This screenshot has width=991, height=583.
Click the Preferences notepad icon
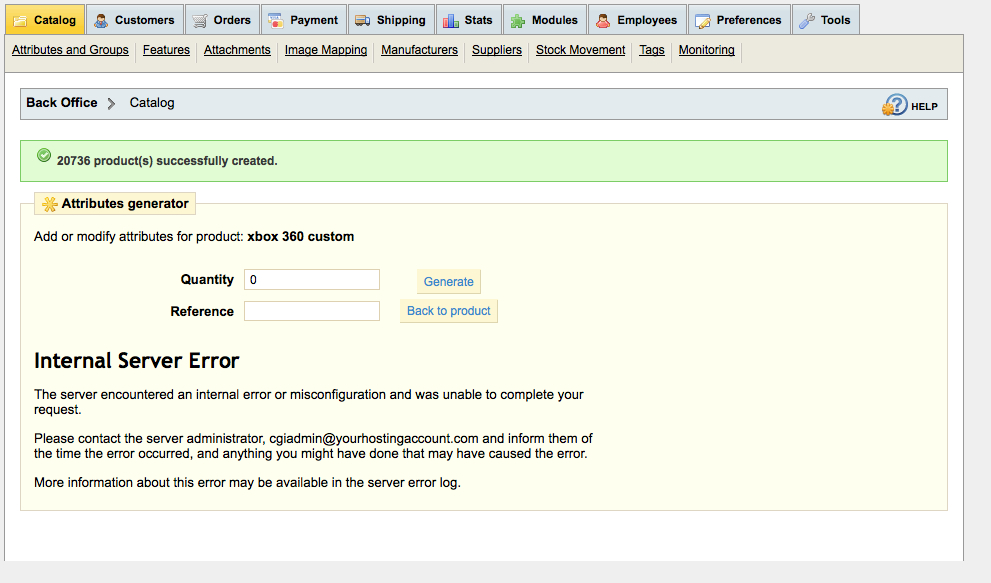(x=702, y=21)
